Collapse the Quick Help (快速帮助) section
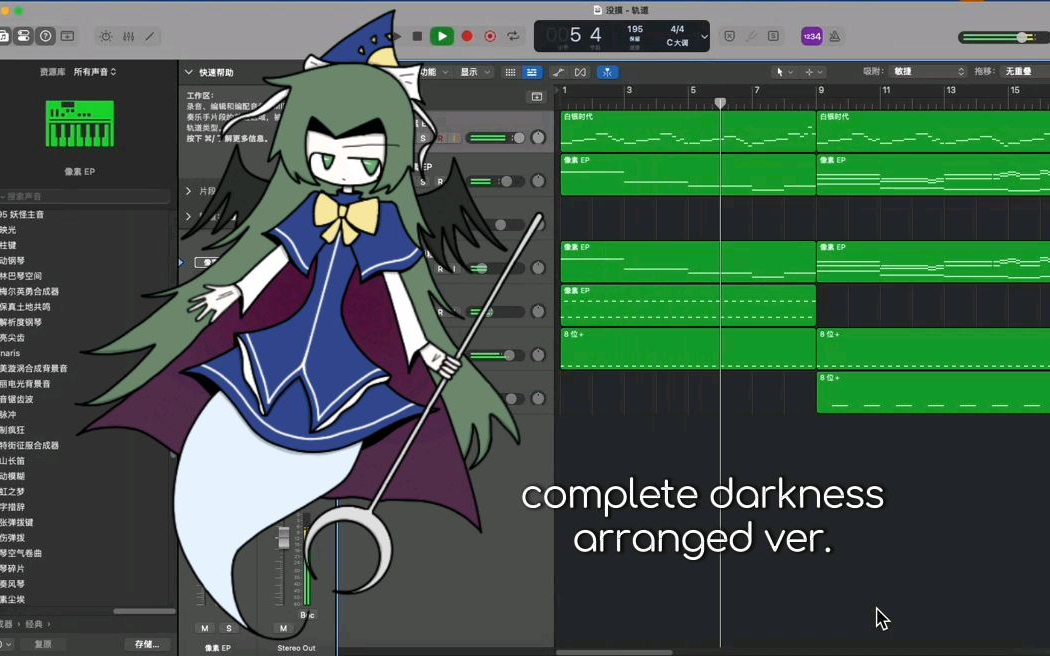Image resolution: width=1050 pixels, height=656 pixels. coord(188,72)
